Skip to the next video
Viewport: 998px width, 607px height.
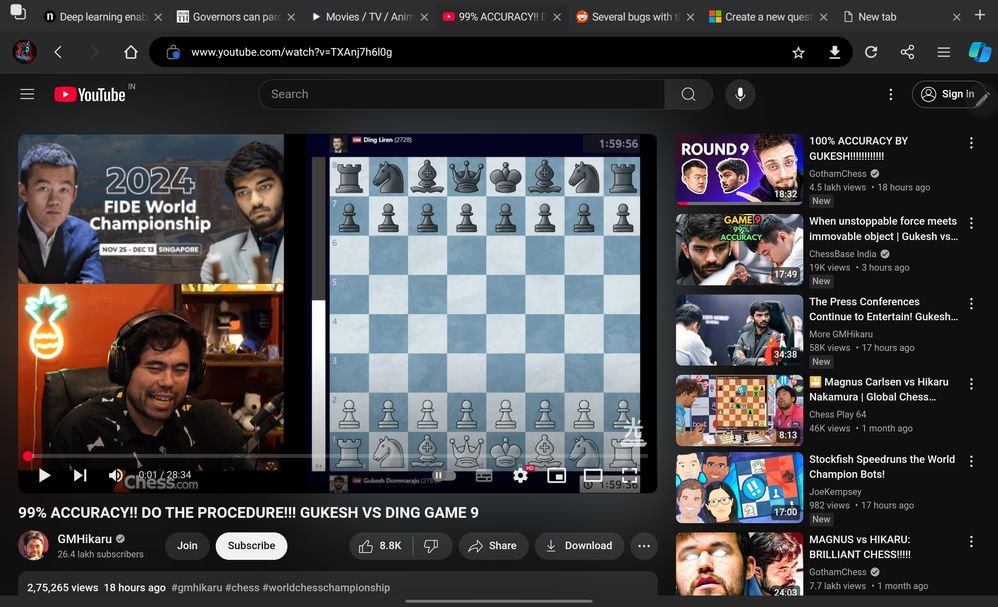pyautogui.click(x=80, y=475)
